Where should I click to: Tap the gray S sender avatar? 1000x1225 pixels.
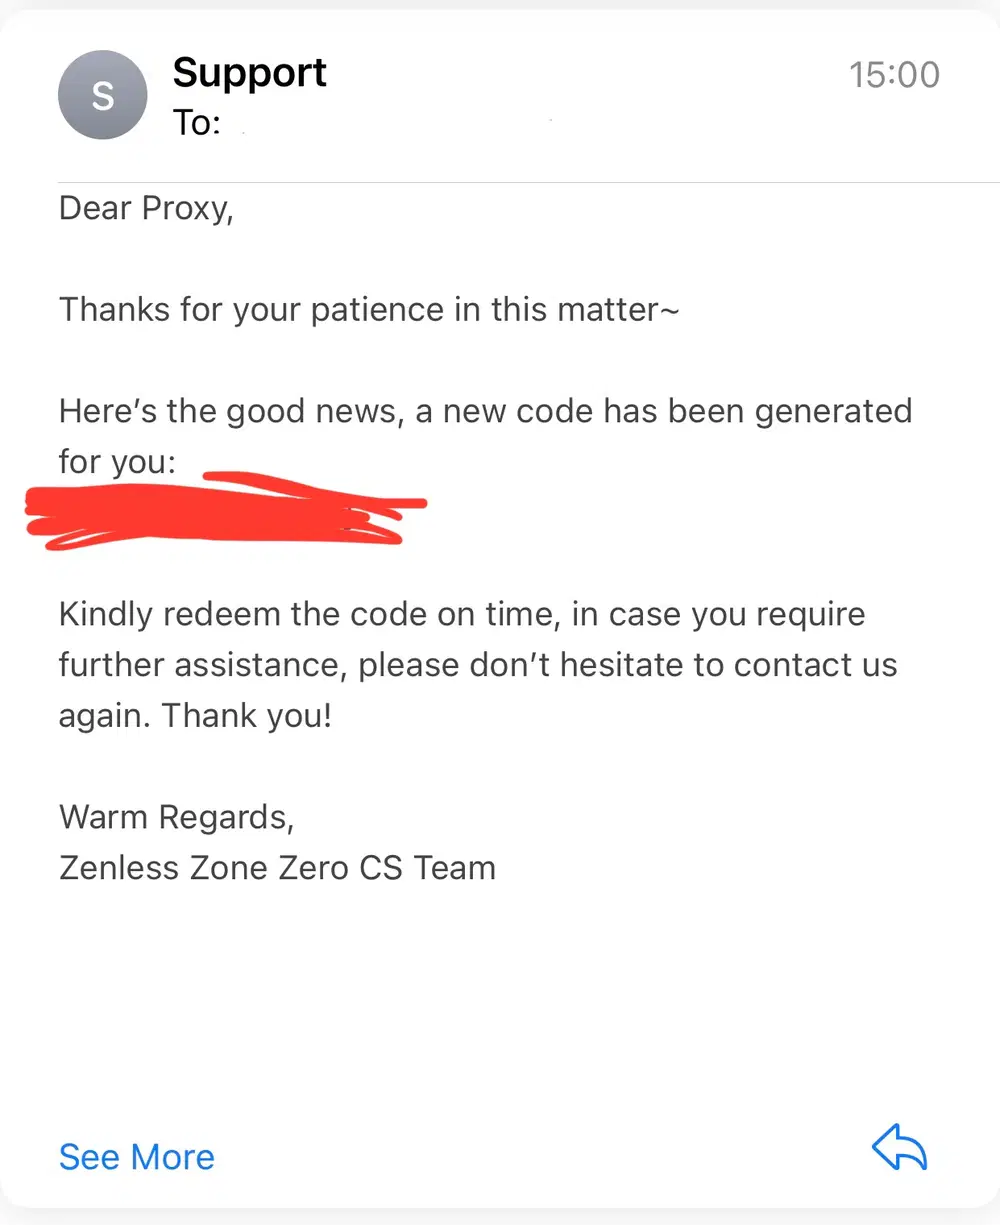(103, 95)
